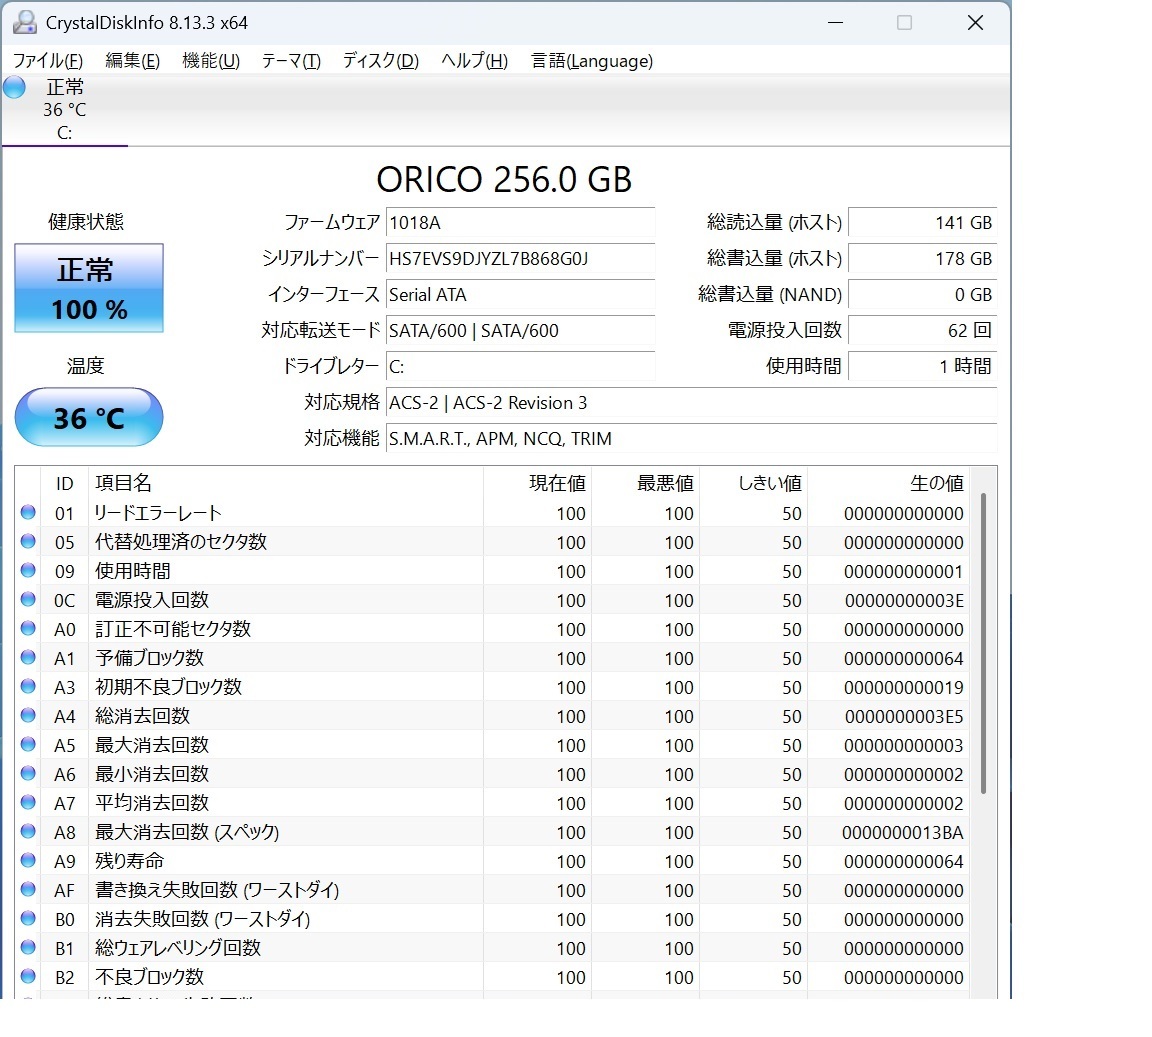This screenshot has height=1037, width=1152.
Task: Click the 残り寿命 attribute name
Action: pos(129,861)
